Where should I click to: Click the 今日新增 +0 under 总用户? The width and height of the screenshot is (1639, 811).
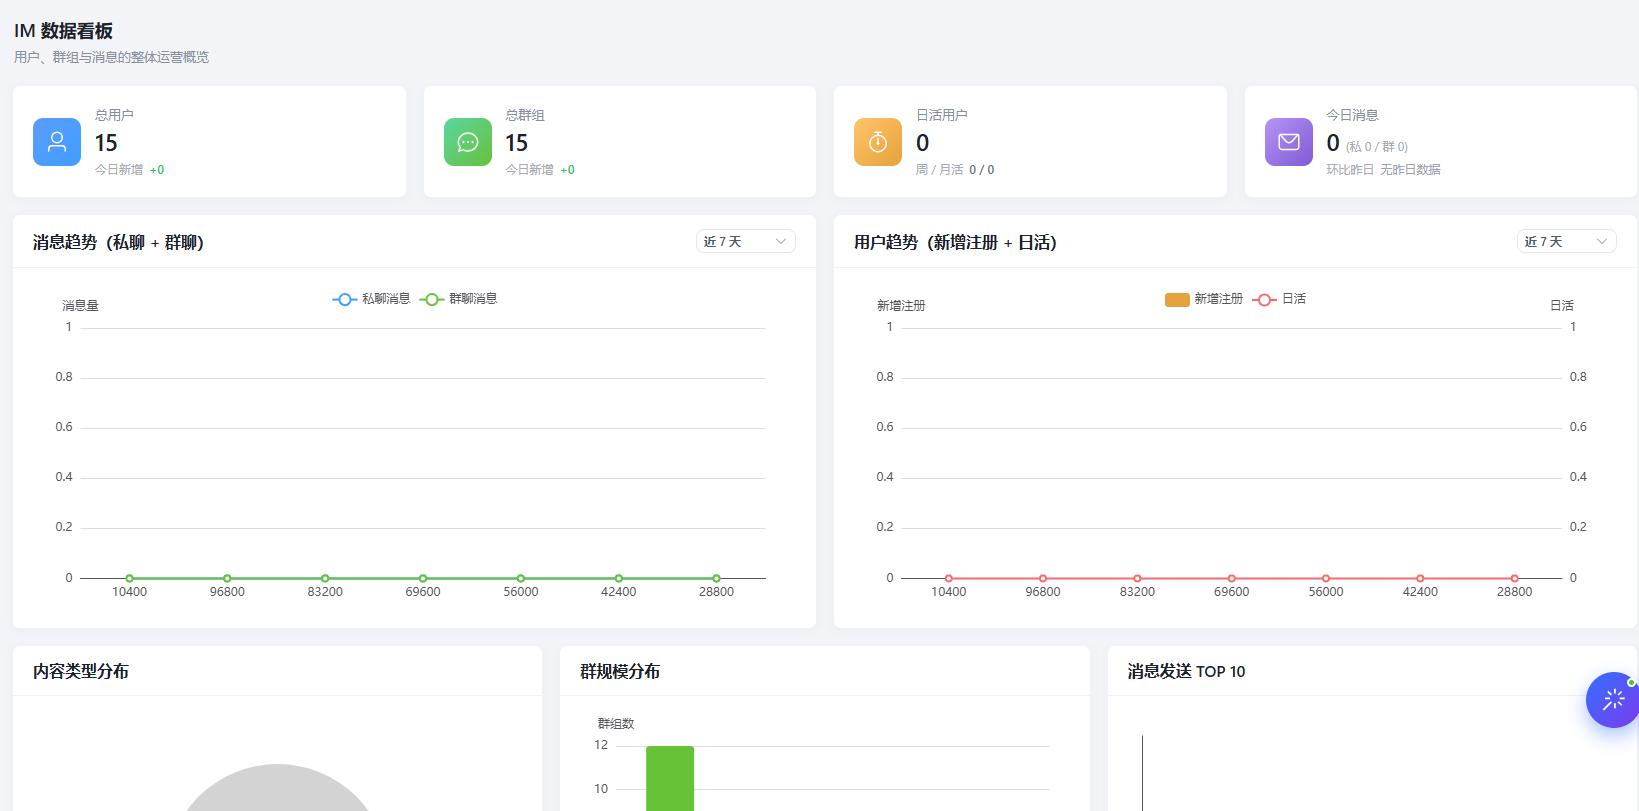point(129,170)
